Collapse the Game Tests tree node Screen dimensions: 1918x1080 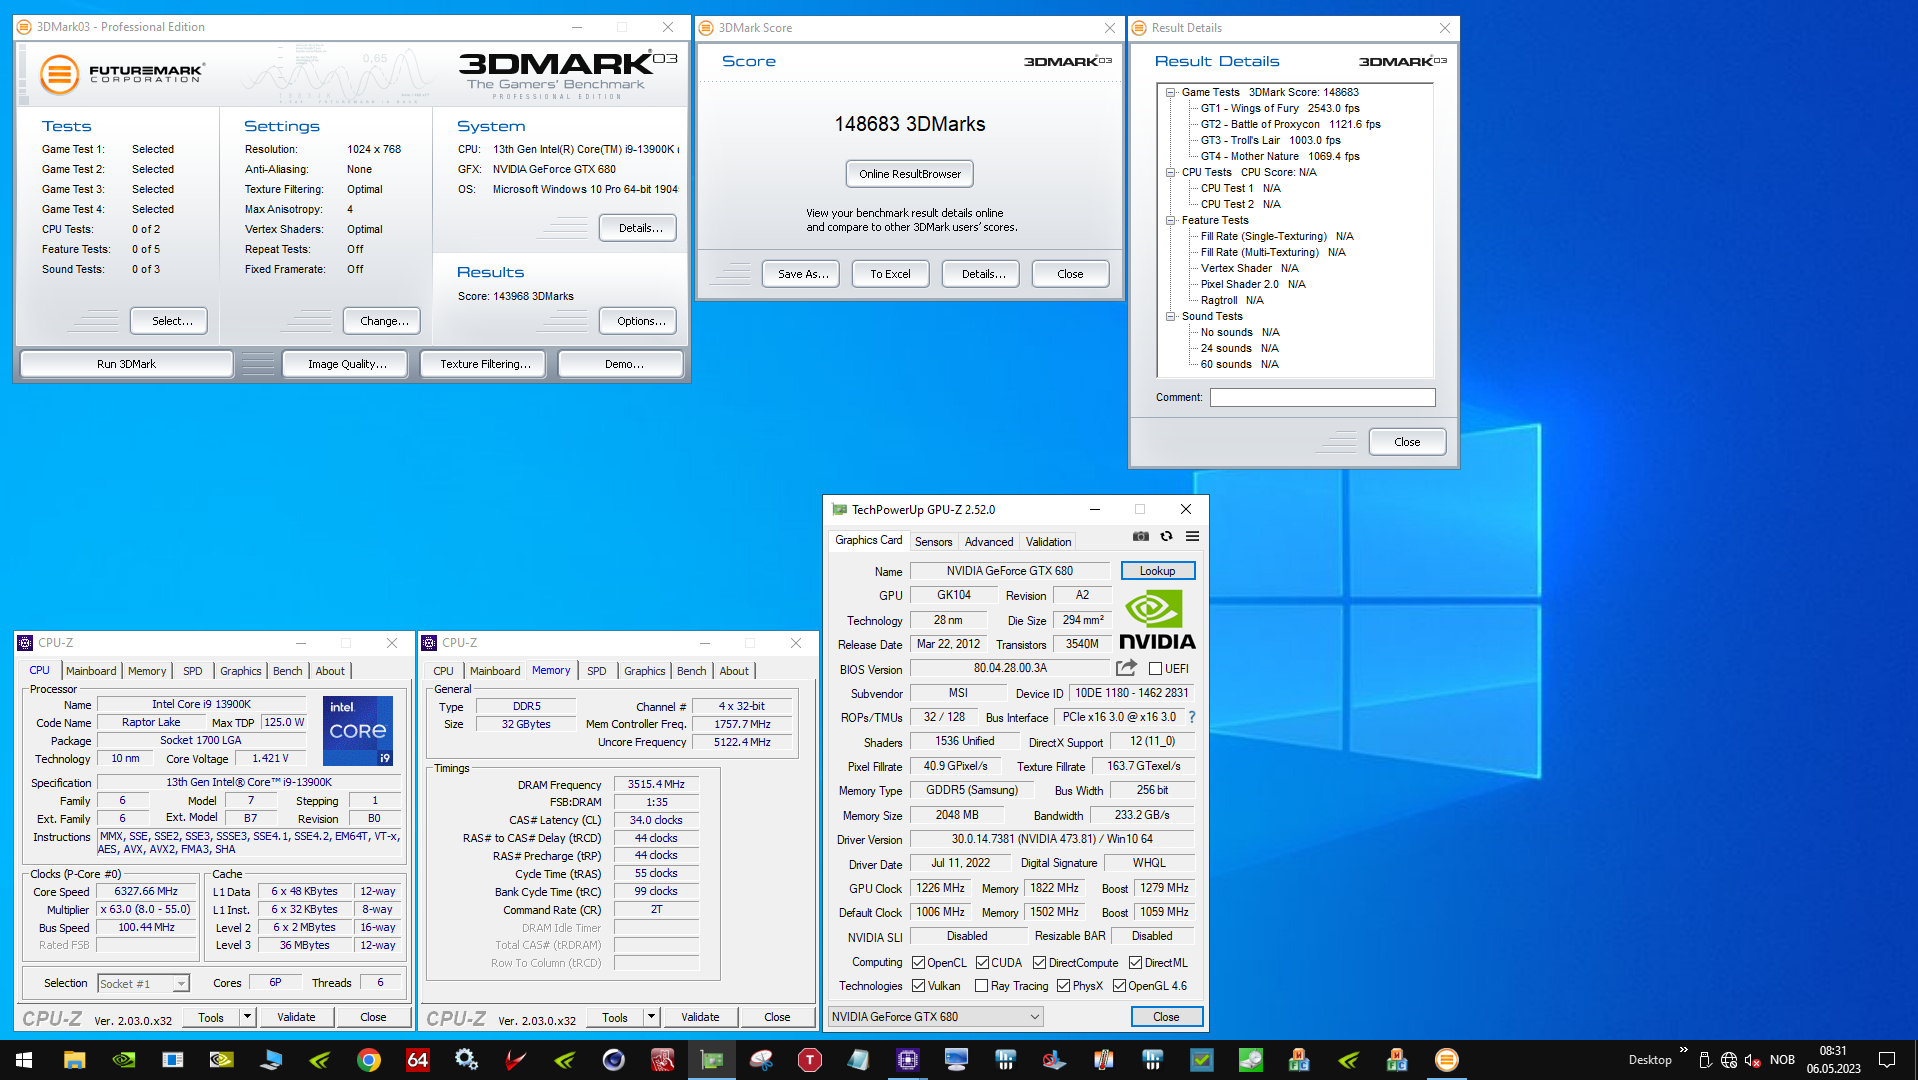(x=1170, y=92)
